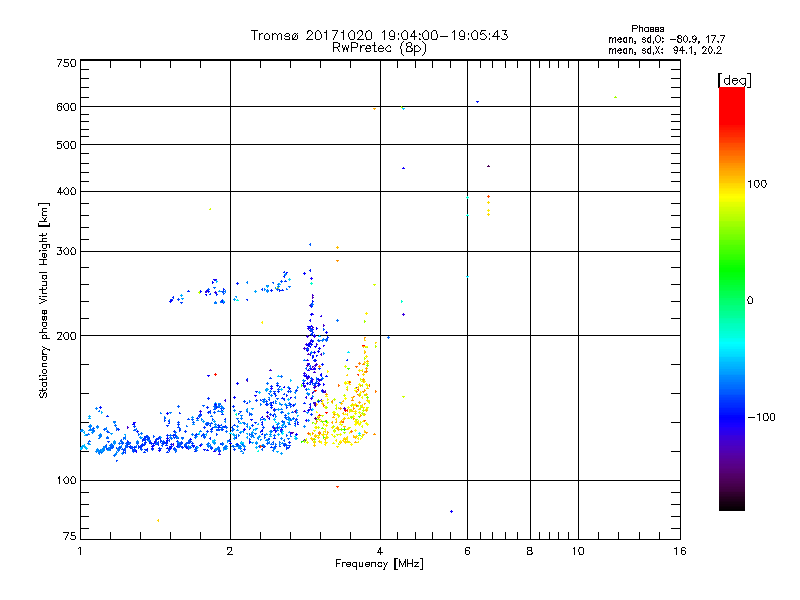The image size is (800, 600).
Task: Click the "Frequency [MHz]" axis label
Action: tap(379, 564)
